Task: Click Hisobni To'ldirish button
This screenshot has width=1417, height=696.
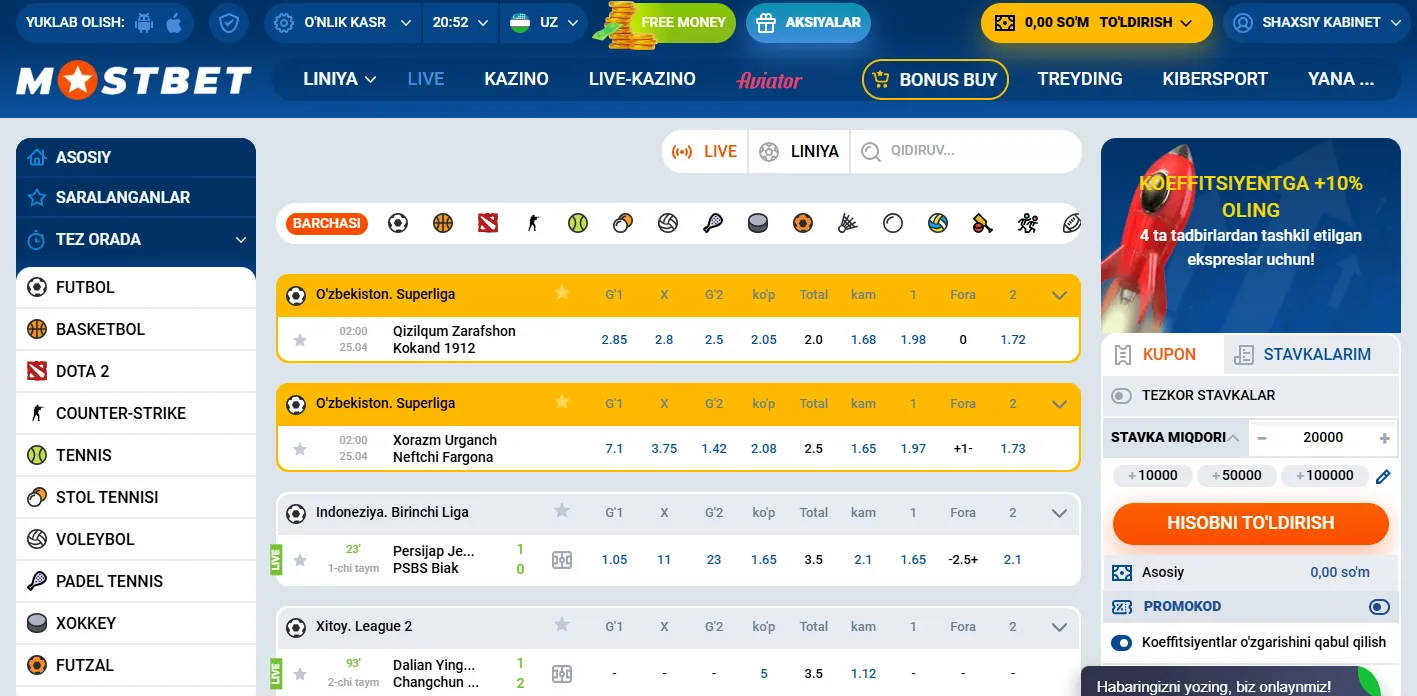Action: (x=1250, y=523)
